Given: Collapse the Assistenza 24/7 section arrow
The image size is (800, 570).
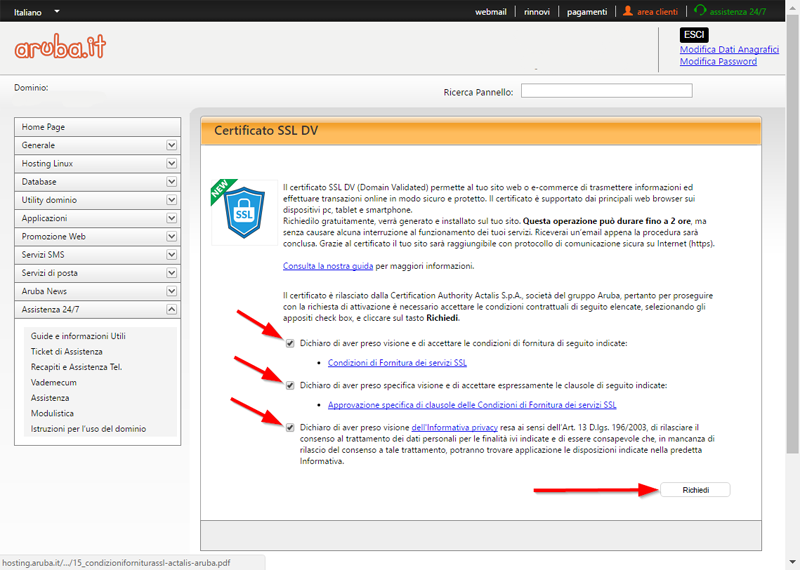Looking at the screenshot, I should click(x=171, y=310).
